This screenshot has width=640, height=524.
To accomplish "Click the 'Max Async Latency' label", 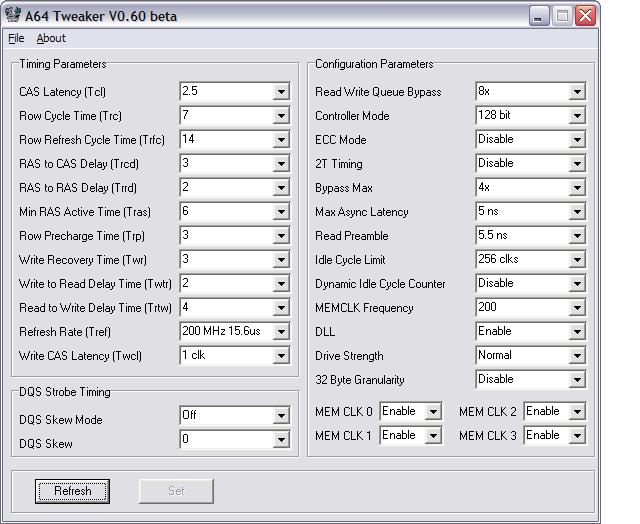I will pos(362,212).
